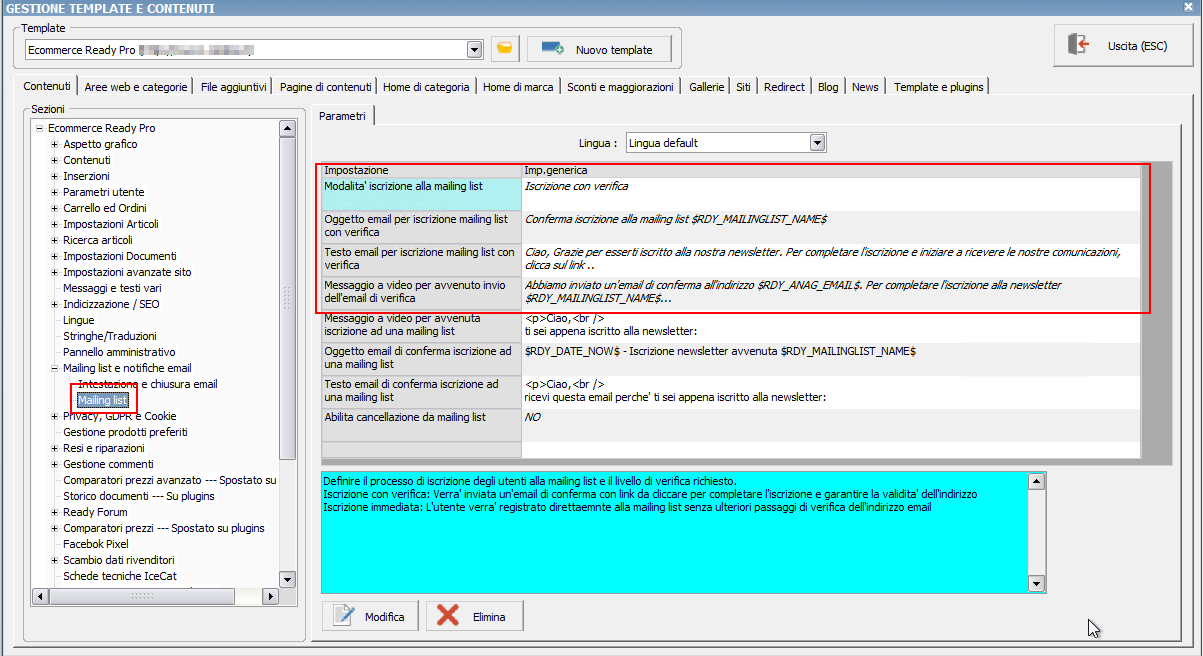The width and height of the screenshot is (1203, 656).
Task: Select the Contenuti tab
Action: (x=47, y=87)
